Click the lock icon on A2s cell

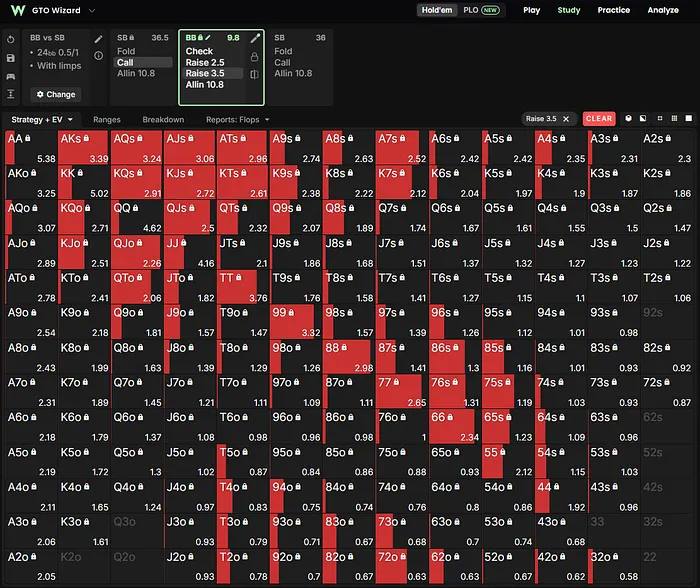[x=668, y=138]
